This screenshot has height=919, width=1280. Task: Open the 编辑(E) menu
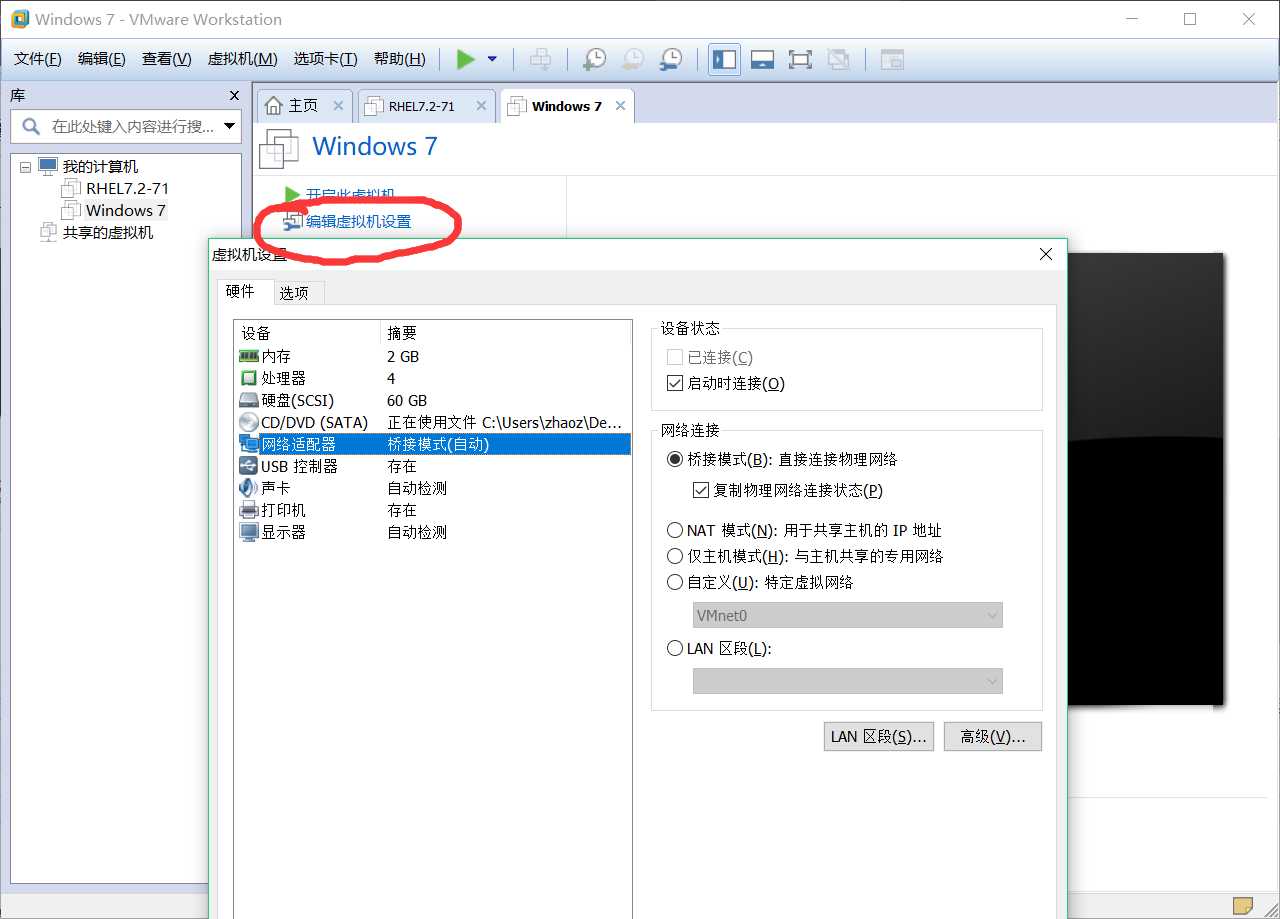pos(102,59)
